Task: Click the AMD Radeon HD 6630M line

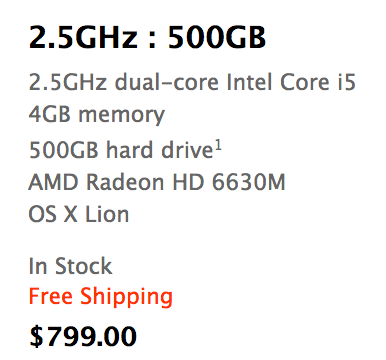Action: tap(157, 182)
